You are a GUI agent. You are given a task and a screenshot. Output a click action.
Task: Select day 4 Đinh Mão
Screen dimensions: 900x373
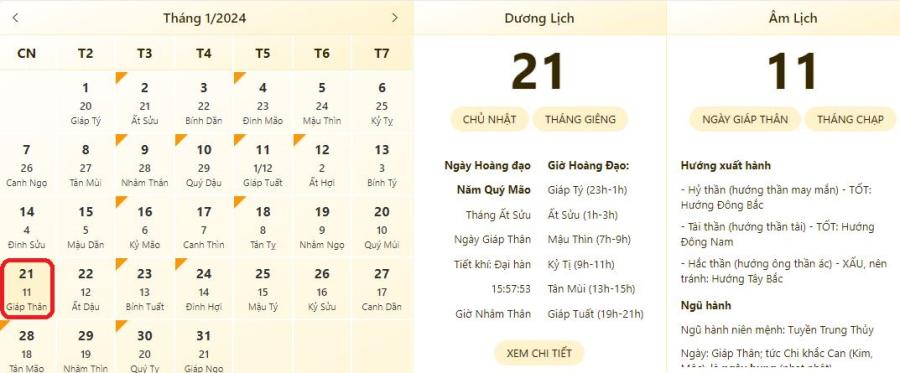[263, 103]
